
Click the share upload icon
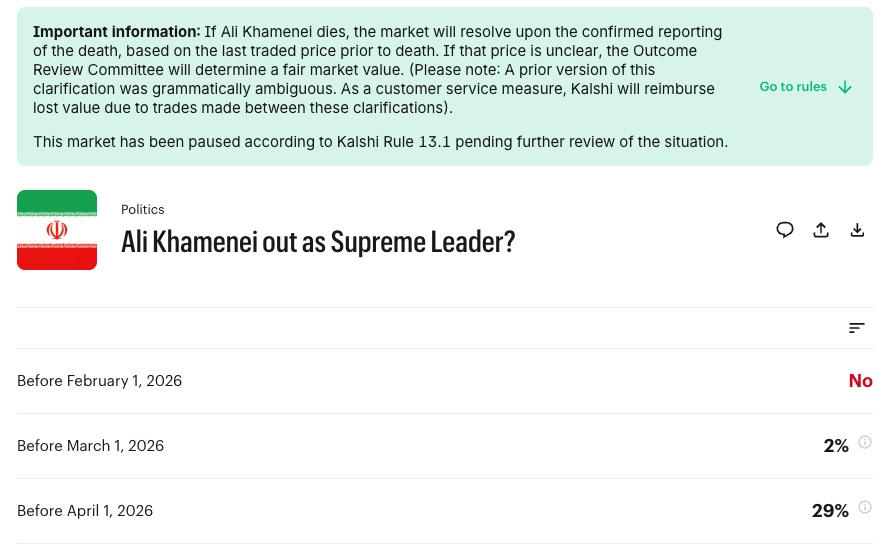click(x=821, y=230)
